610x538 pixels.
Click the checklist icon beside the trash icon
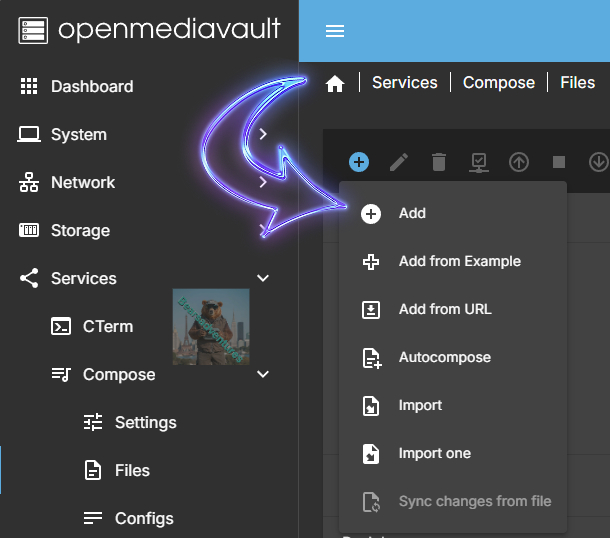(x=479, y=162)
